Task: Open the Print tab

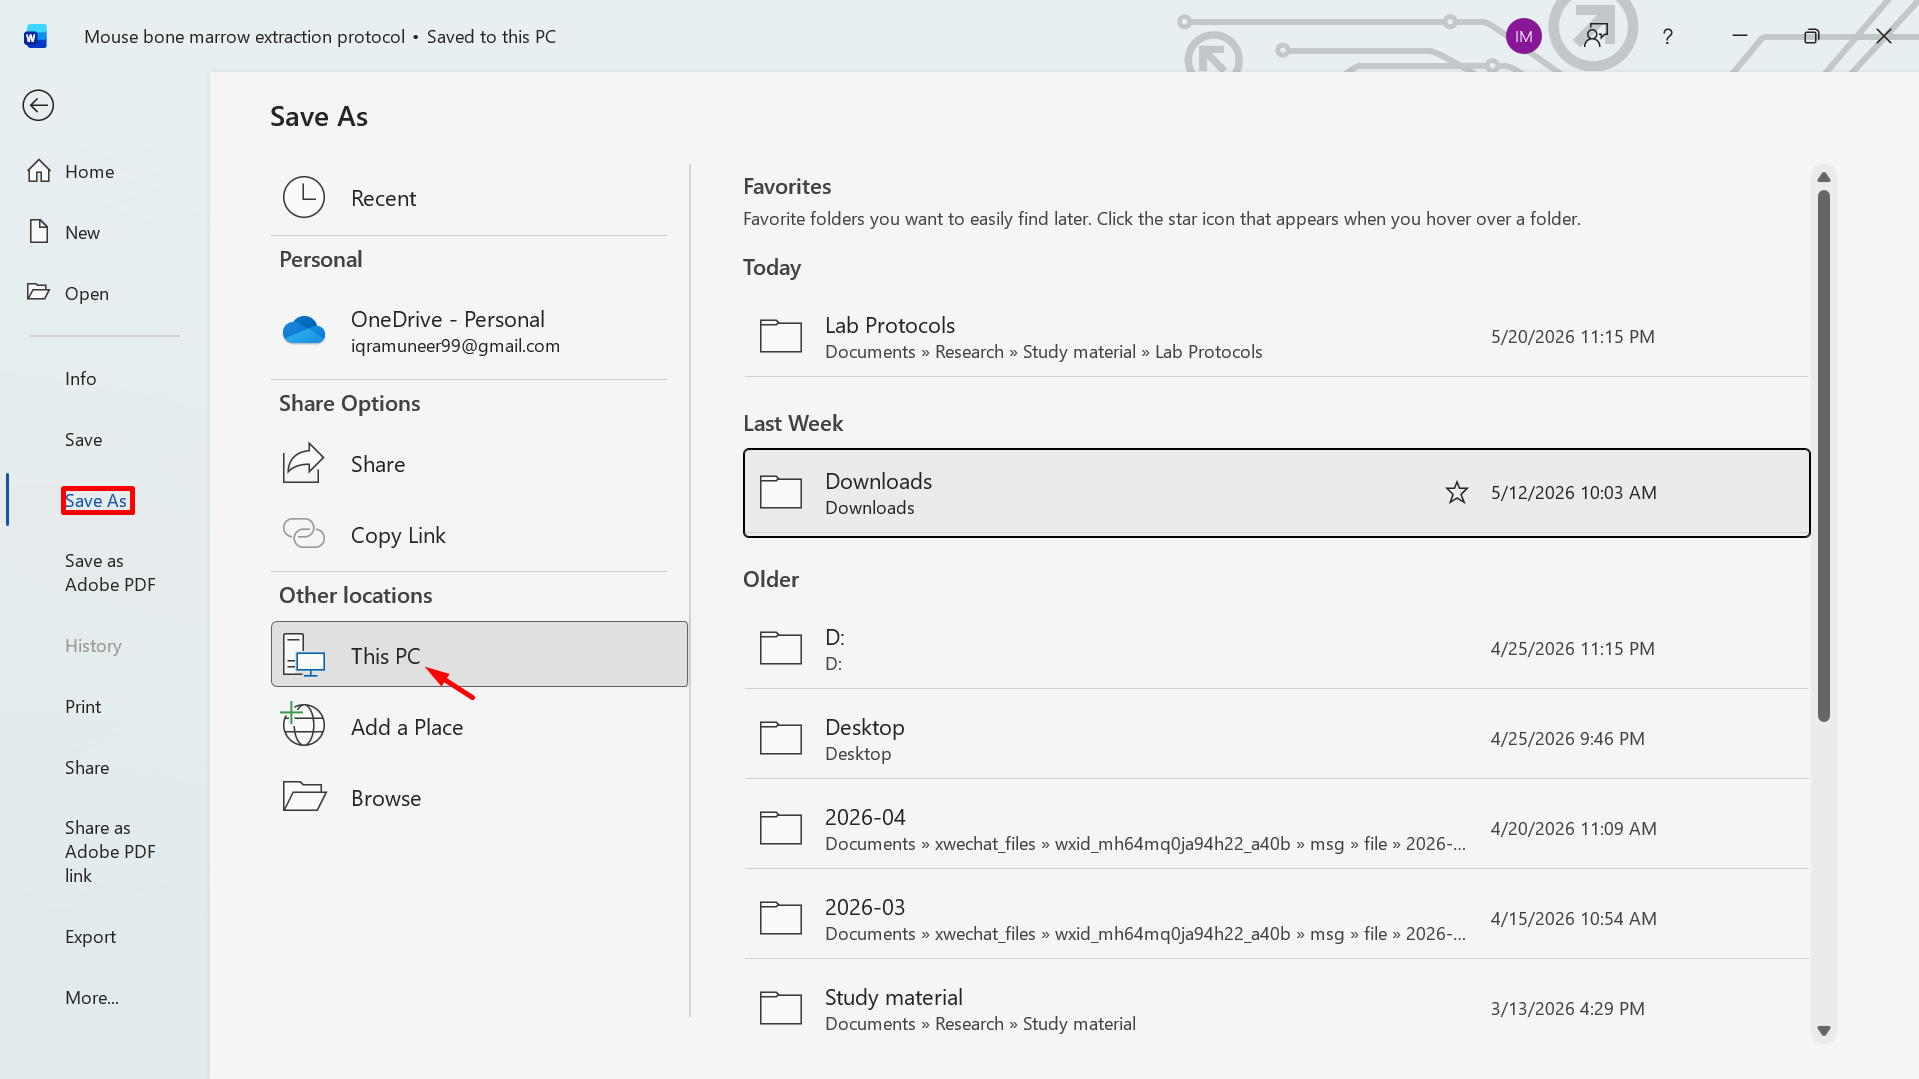Action: (83, 706)
